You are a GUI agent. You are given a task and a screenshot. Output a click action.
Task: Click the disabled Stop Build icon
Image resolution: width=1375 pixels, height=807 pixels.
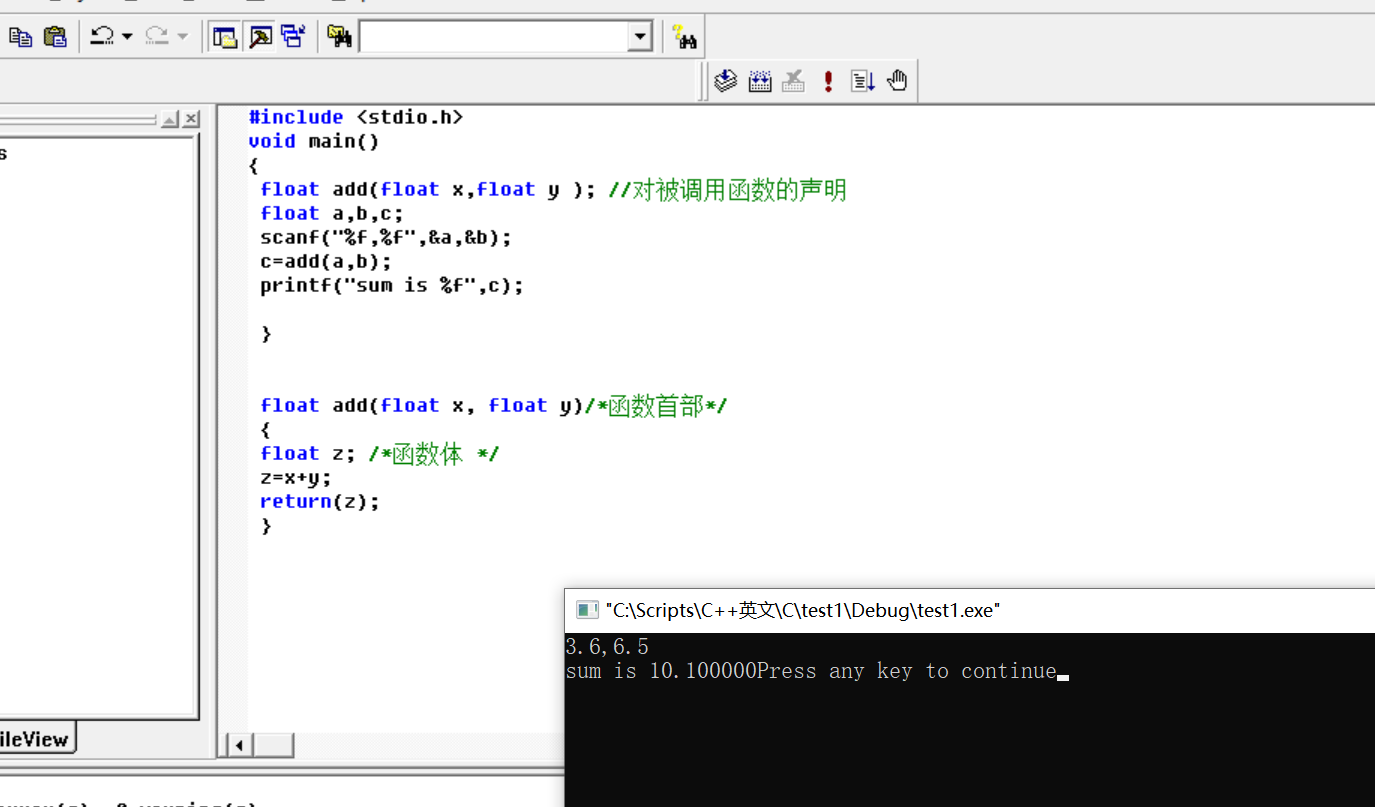(794, 81)
